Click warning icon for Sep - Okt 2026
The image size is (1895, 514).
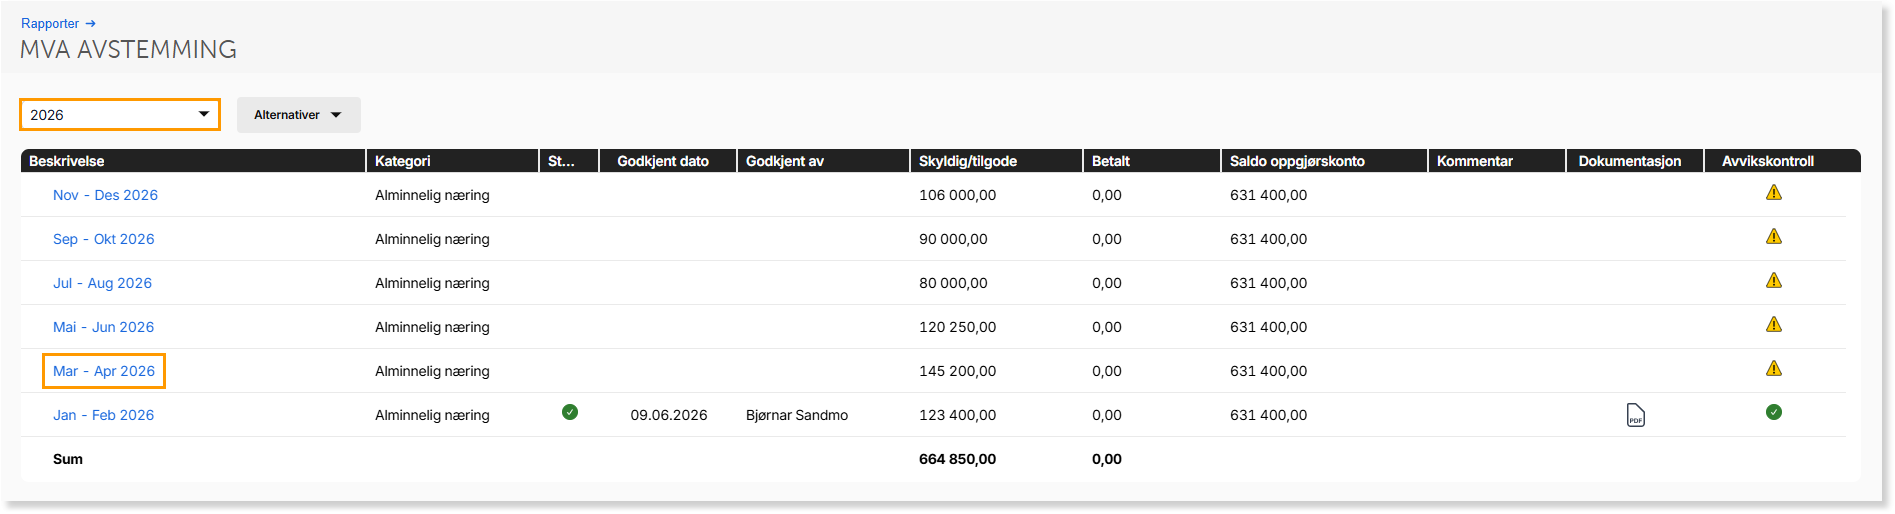point(1773,237)
